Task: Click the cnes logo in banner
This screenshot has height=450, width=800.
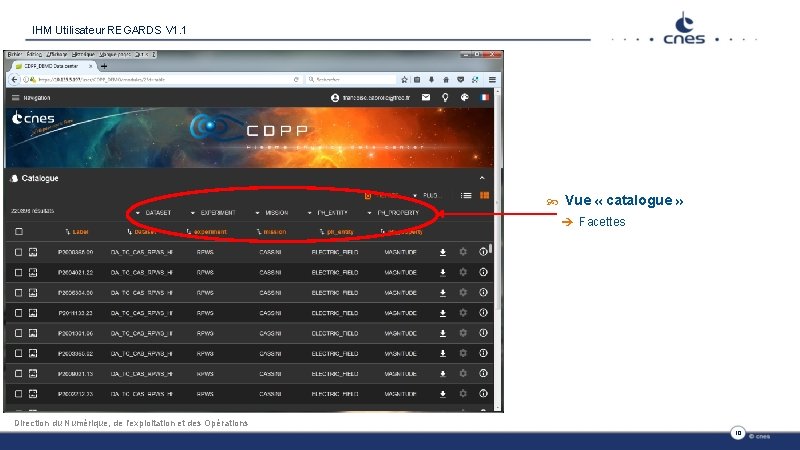Action: point(33,118)
